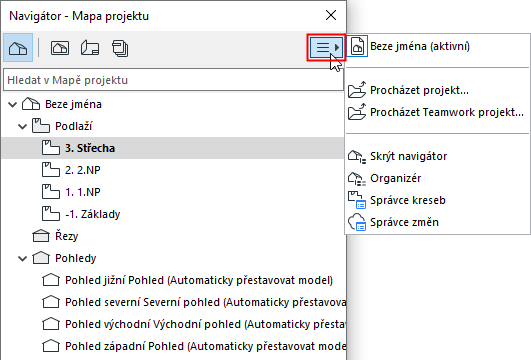Select the 'Pohledy' elevations folder
The height and width of the screenshot is (360, 531).
[x=173, y=258]
